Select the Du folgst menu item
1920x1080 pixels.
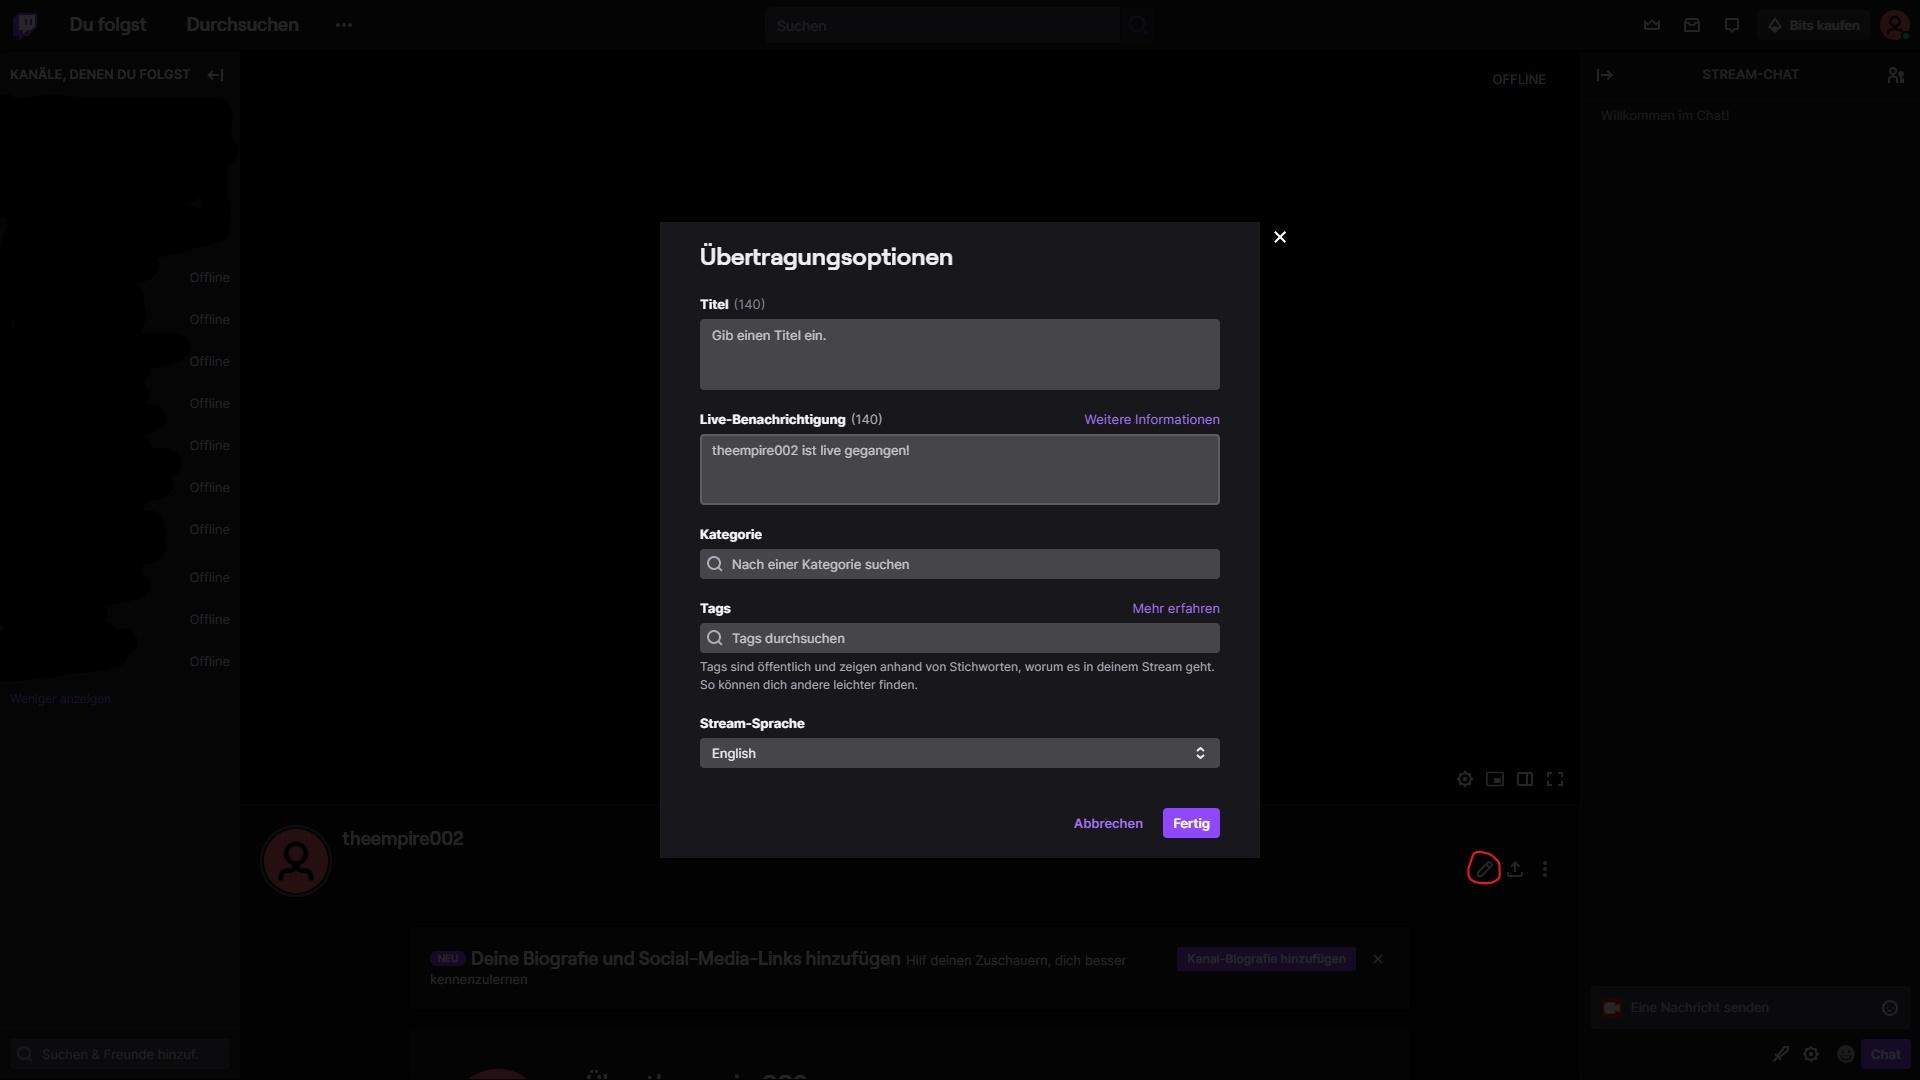(107, 24)
